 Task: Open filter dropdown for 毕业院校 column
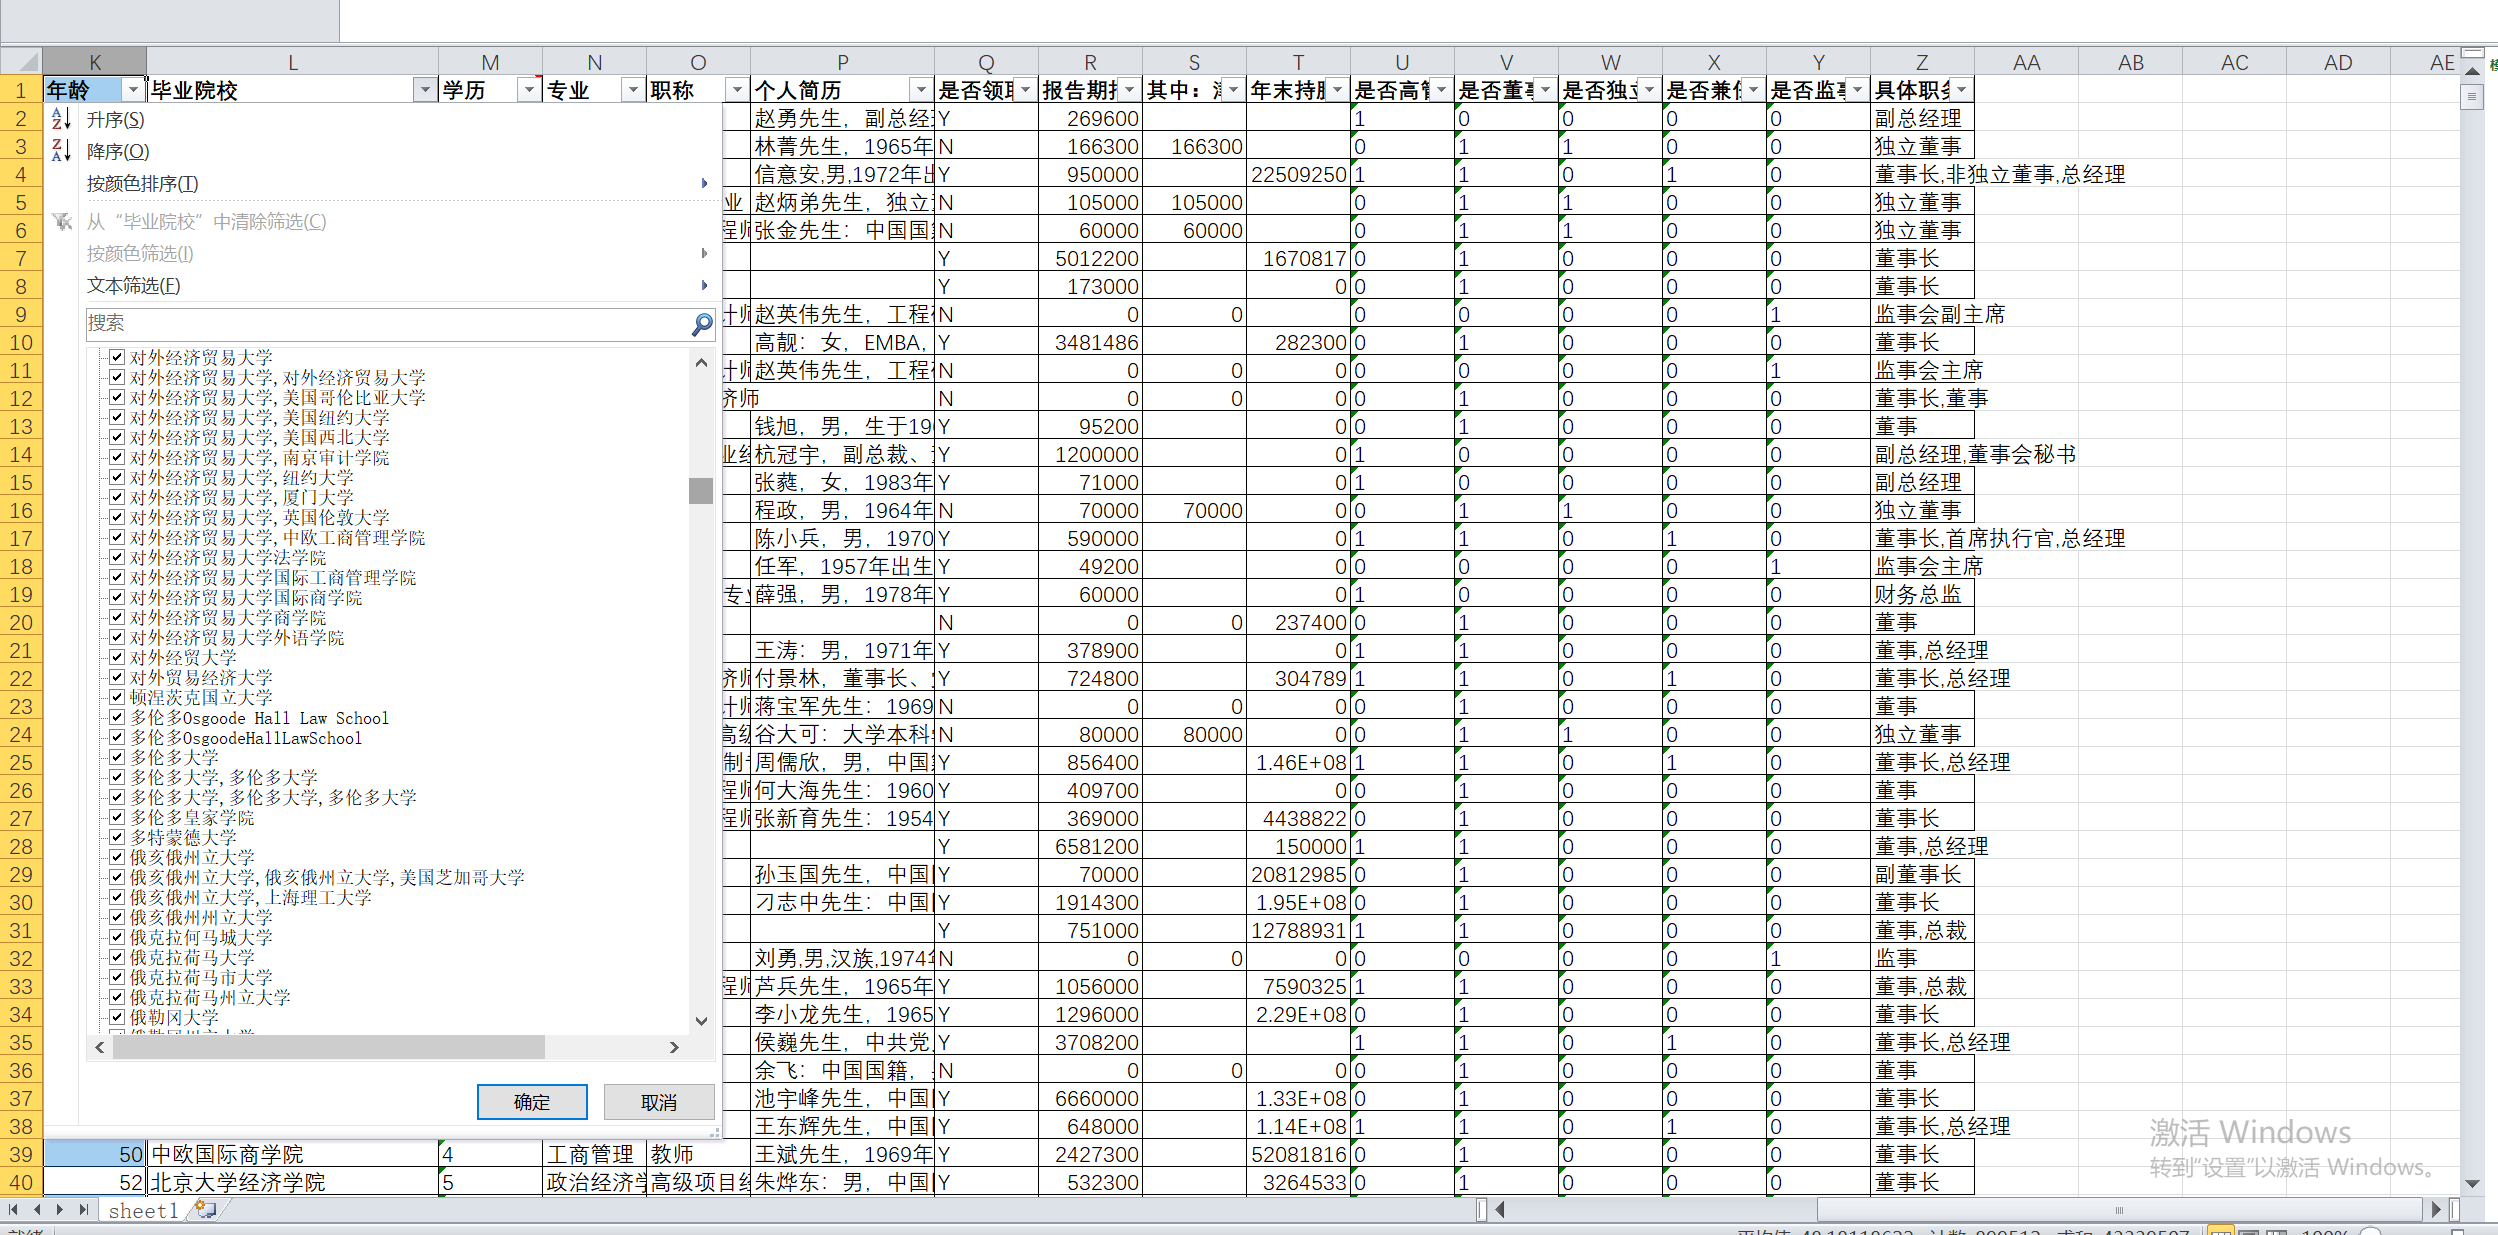(425, 90)
